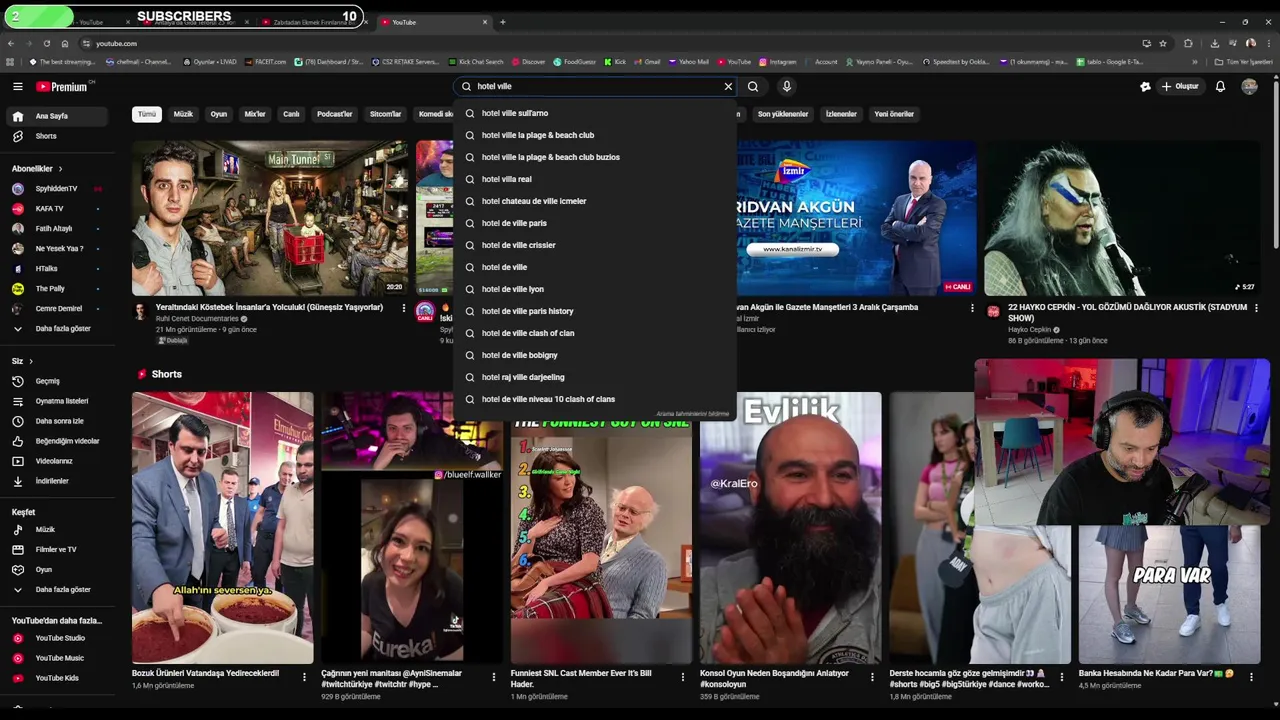Click the YouTube Premium logo
The image size is (1280, 720).
61,87
